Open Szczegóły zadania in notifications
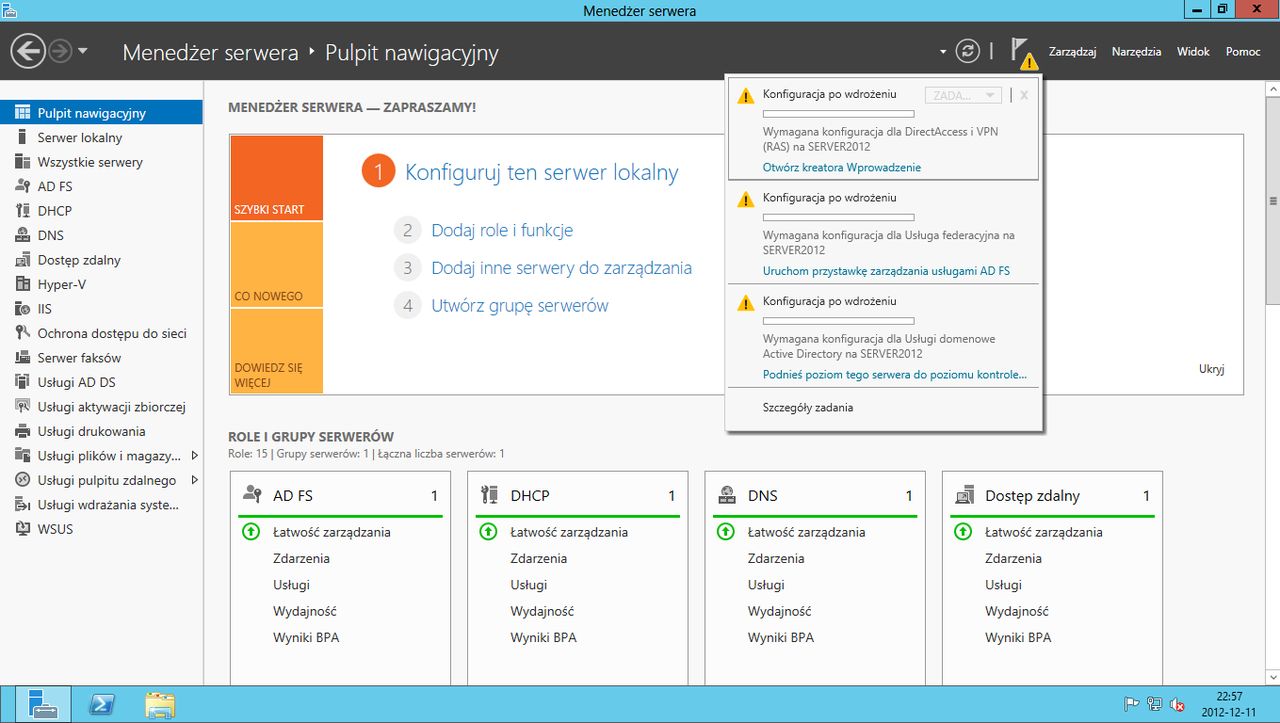1280x723 pixels. (x=808, y=407)
